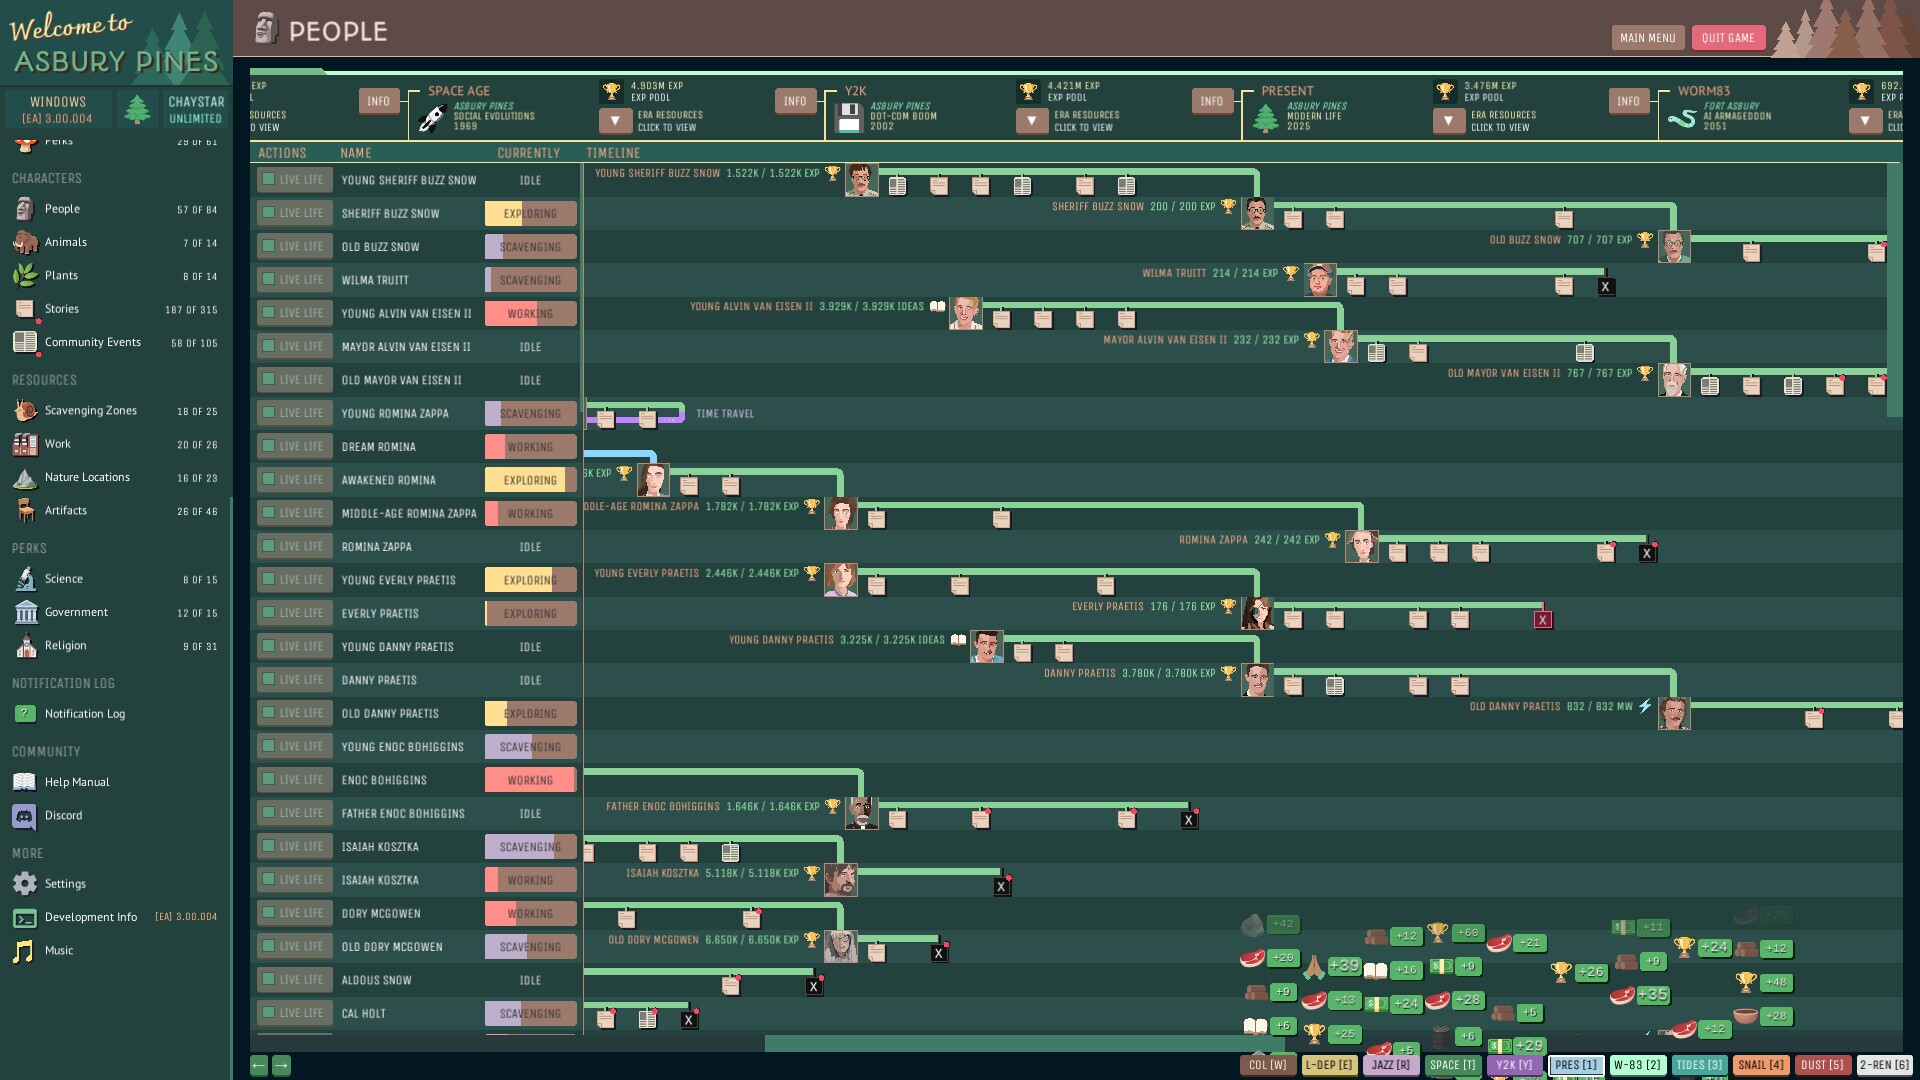The width and height of the screenshot is (1920, 1080).
Task: Click the Music icon in the sidebar
Action: pos(23,950)
